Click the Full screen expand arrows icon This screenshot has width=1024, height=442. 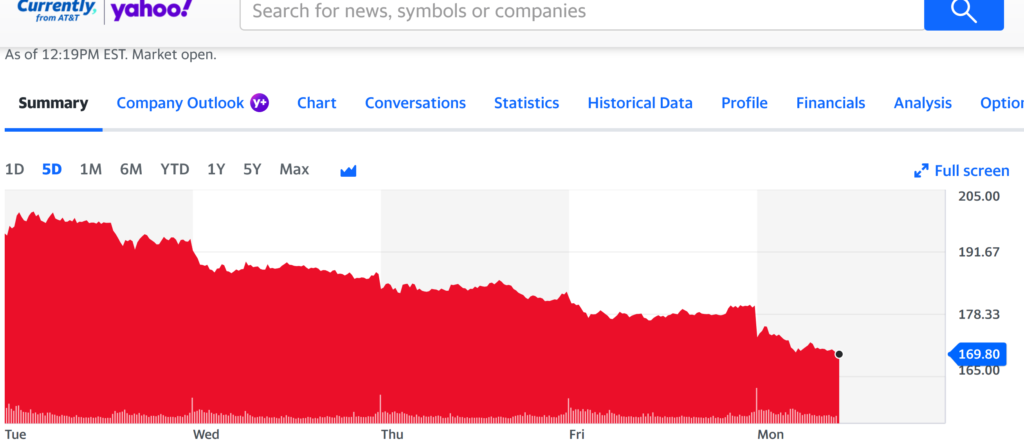pyautogui.click(x=921, y=171)
